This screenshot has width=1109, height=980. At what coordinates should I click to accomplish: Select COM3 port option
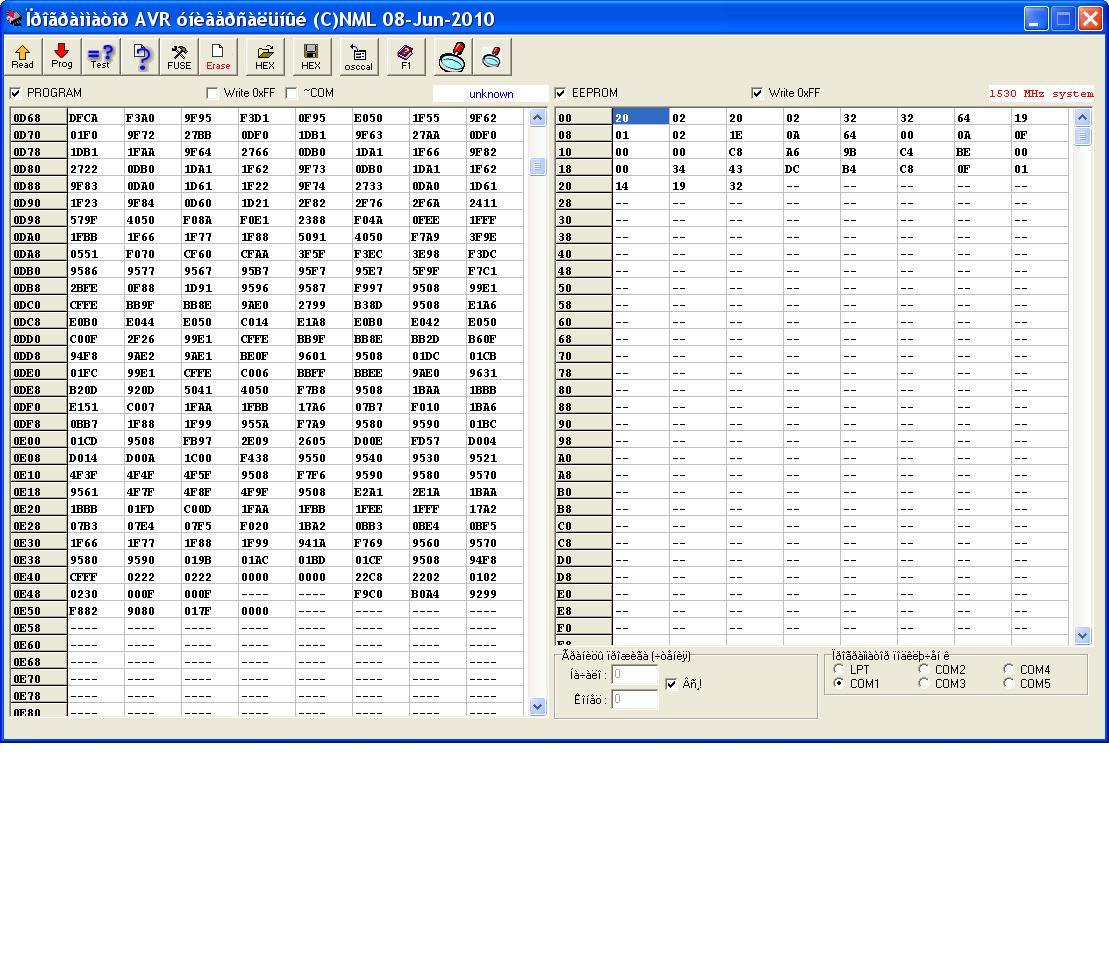tap(923, 684)
